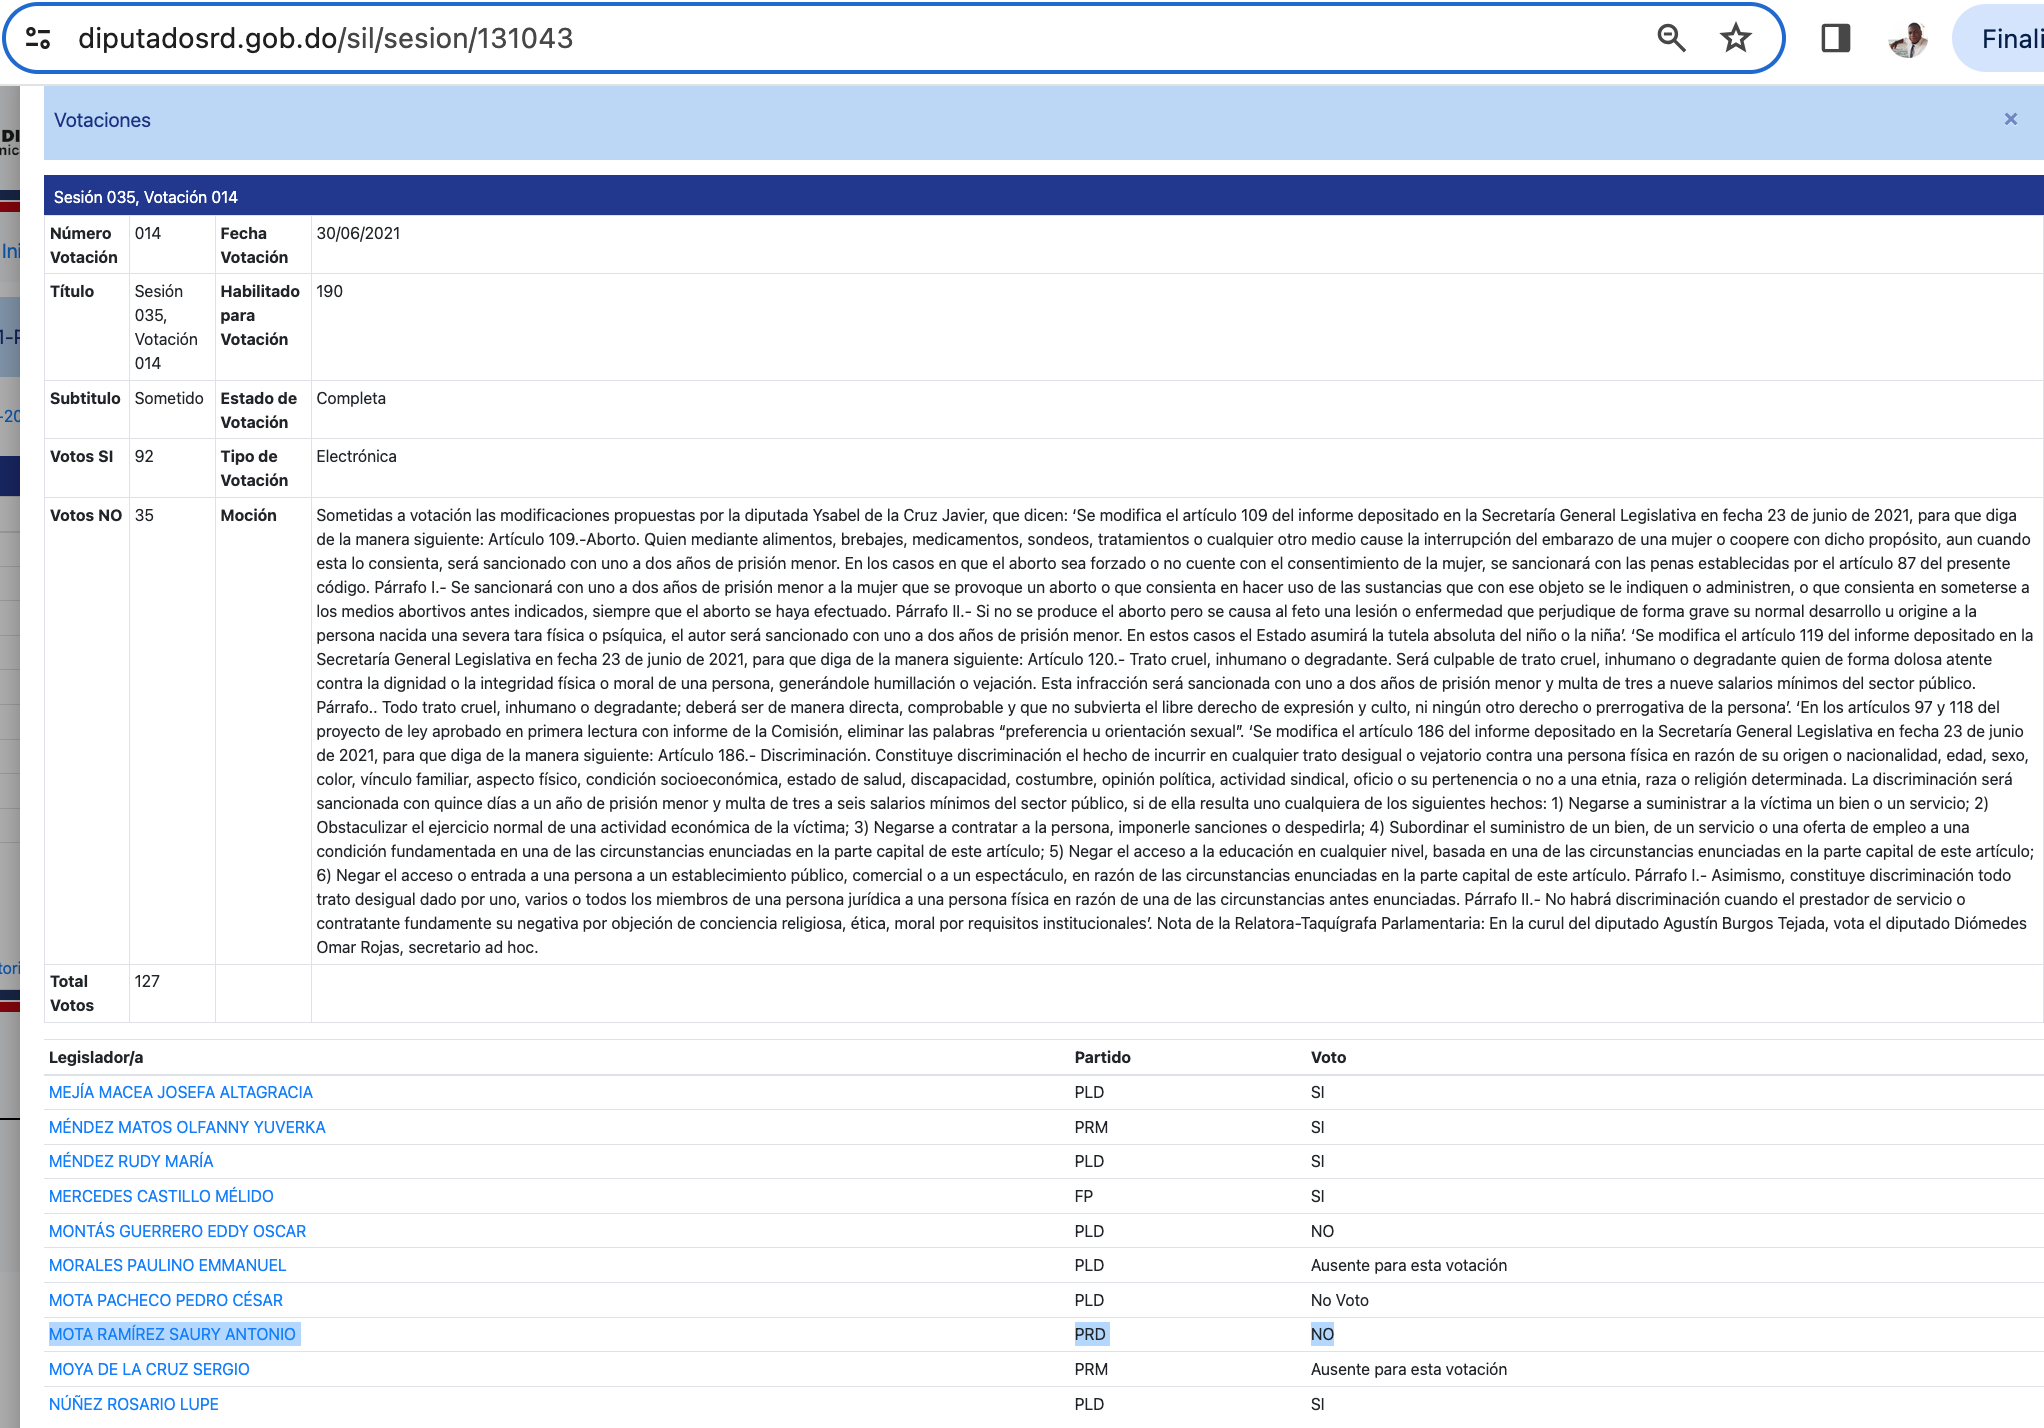Bookmark this page with the star icon
The height and width of the screenshot is (1428, 2044).
point(1736,39)
